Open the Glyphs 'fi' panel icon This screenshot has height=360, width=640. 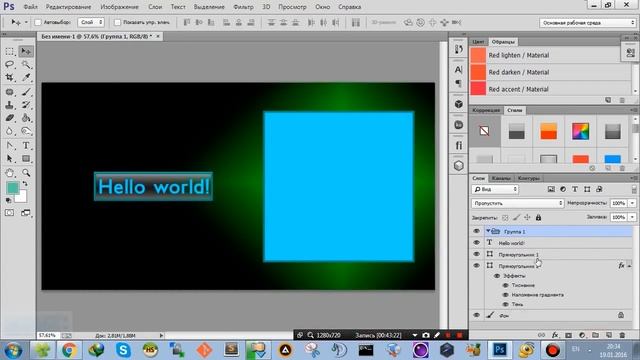[x=458, y=145]
